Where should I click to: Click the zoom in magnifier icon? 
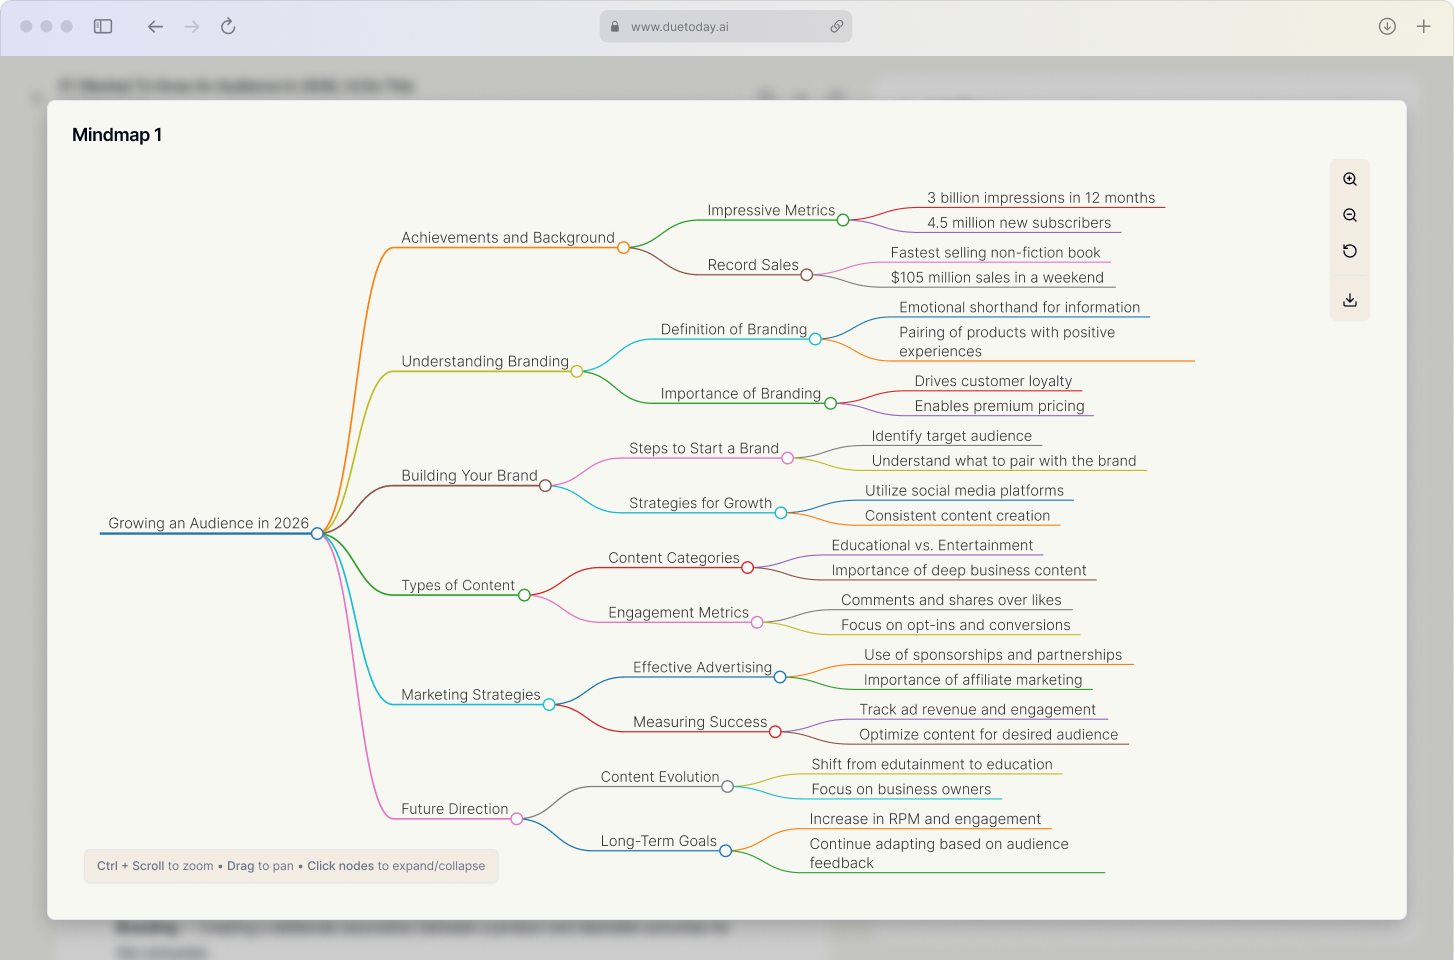point(1350,178)
